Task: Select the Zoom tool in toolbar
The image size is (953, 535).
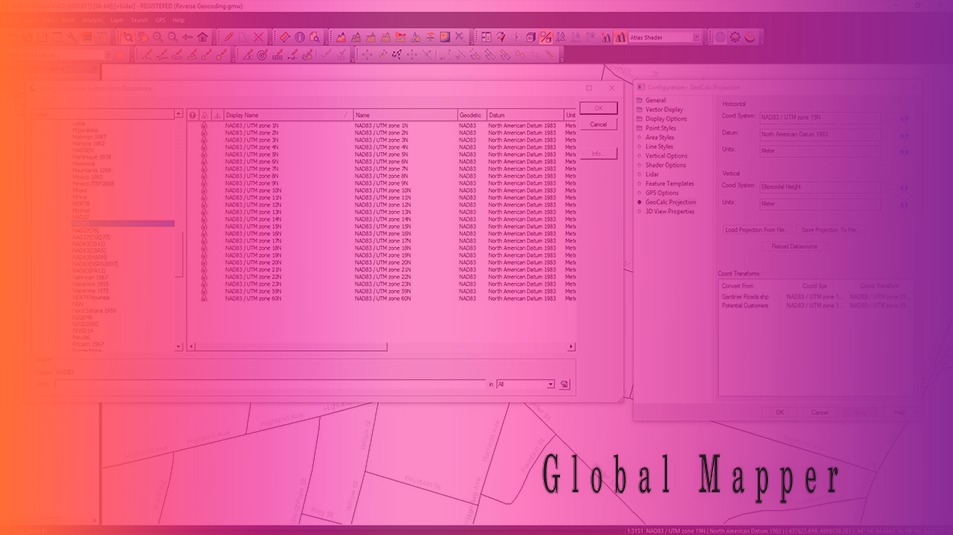Action: [x=128, y=37]
